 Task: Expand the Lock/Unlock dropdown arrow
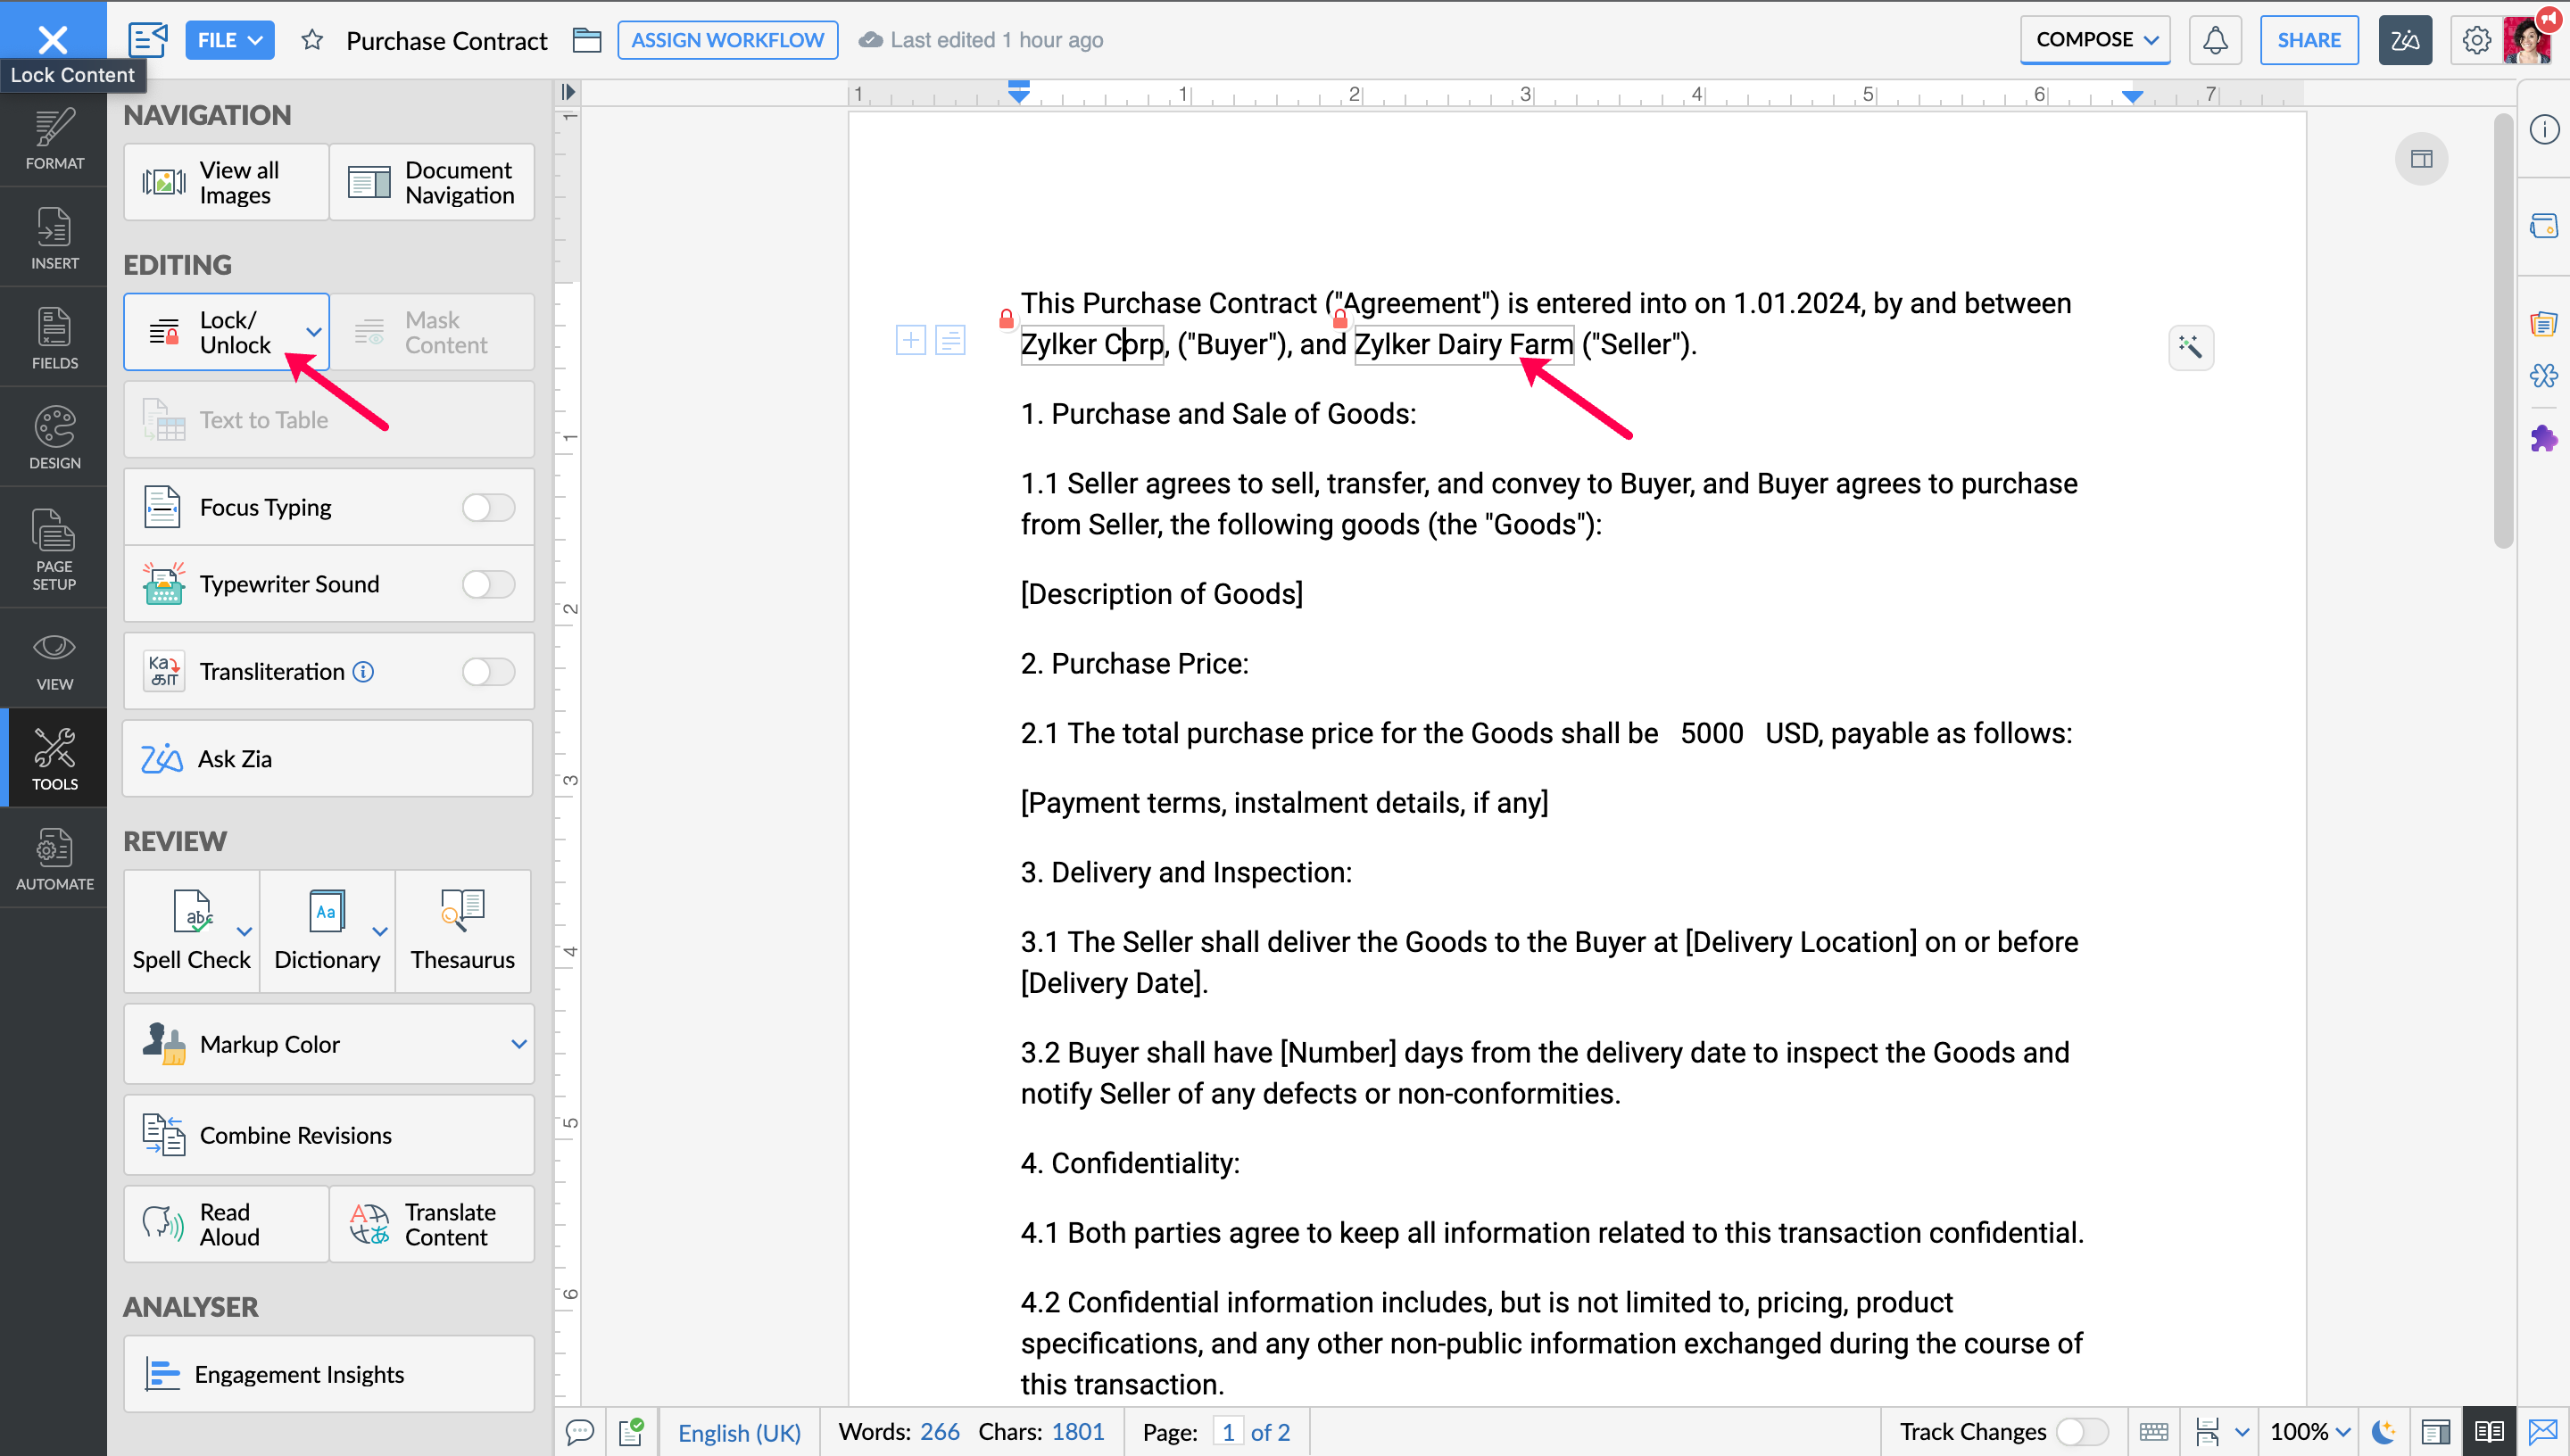click(313, 332)
